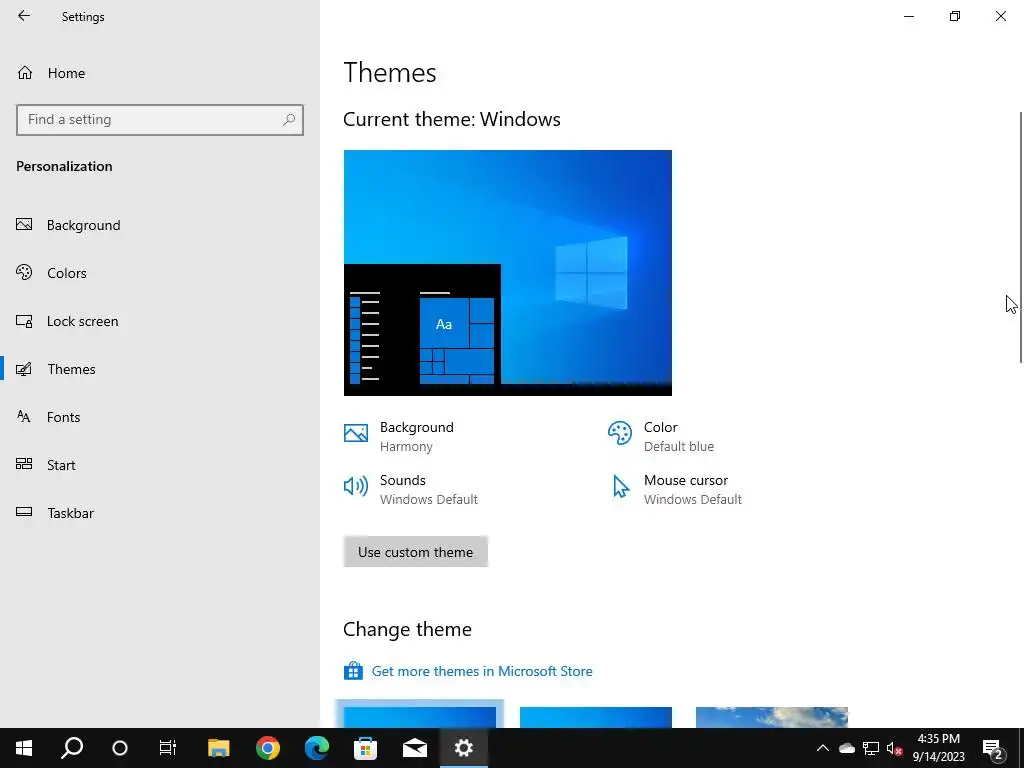This screenshot has width=1024, height=768.
Task: Click the Background picture icon under current theme
Action: 356,433
